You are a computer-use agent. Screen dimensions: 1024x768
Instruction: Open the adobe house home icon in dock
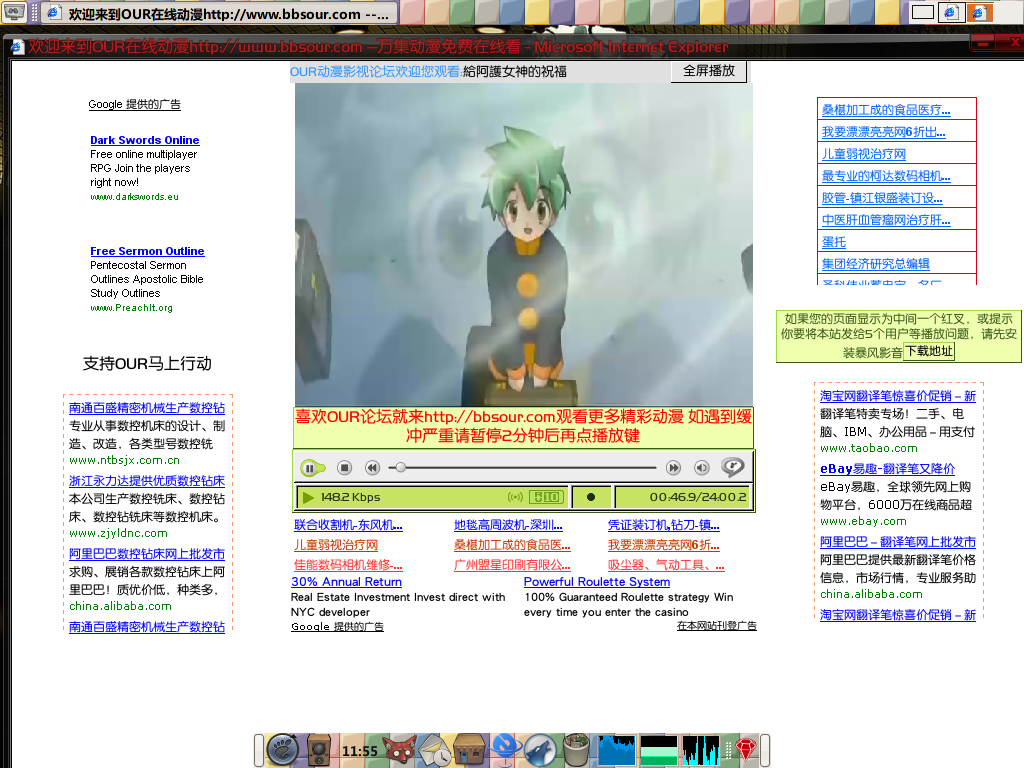coord(469,750)
